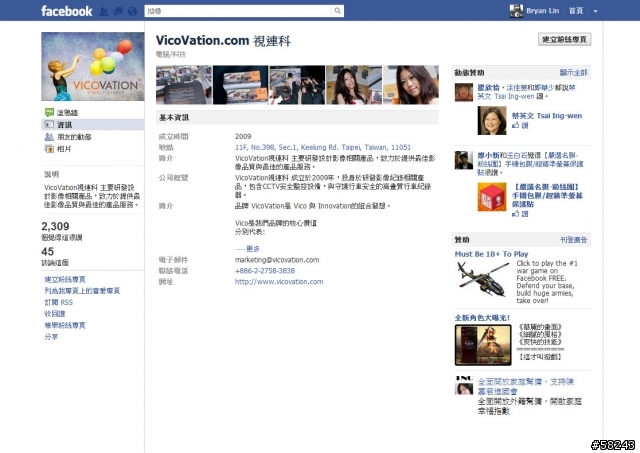
Task: Open second sponsored story friend avatar
Action: click(x=464, y=160)
